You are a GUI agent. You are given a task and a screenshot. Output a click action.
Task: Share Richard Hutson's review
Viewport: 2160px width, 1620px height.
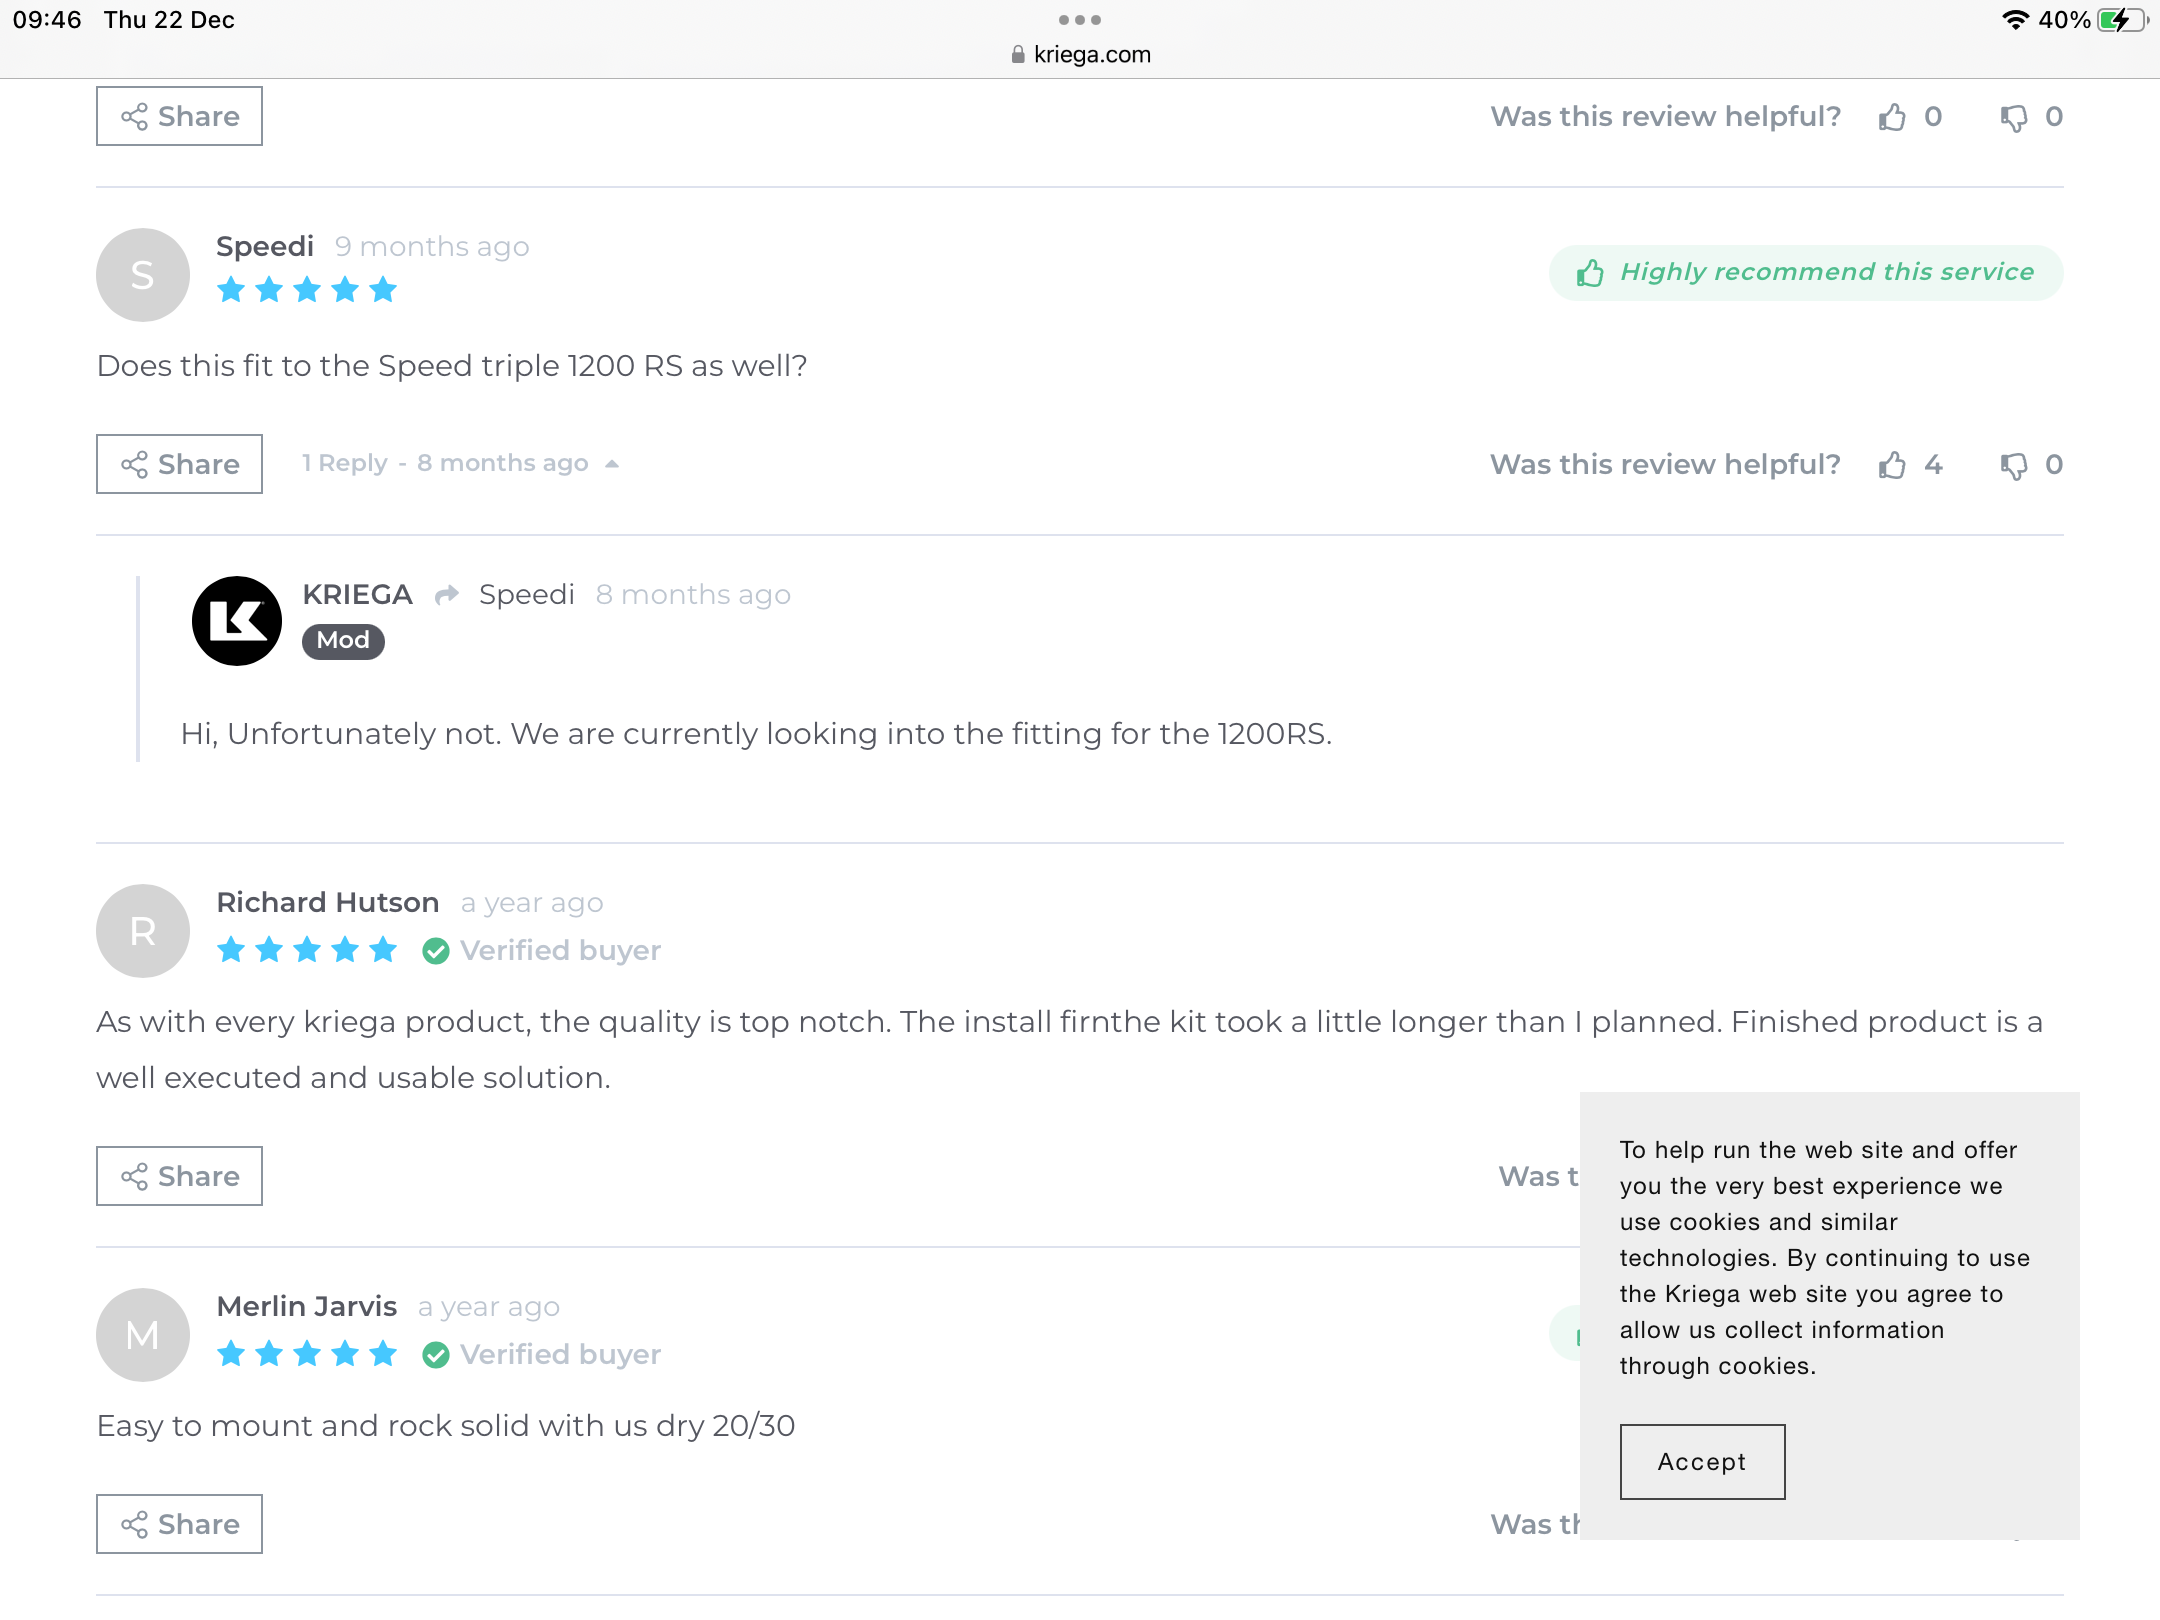pyautogui.click(x=180, y=1176)
